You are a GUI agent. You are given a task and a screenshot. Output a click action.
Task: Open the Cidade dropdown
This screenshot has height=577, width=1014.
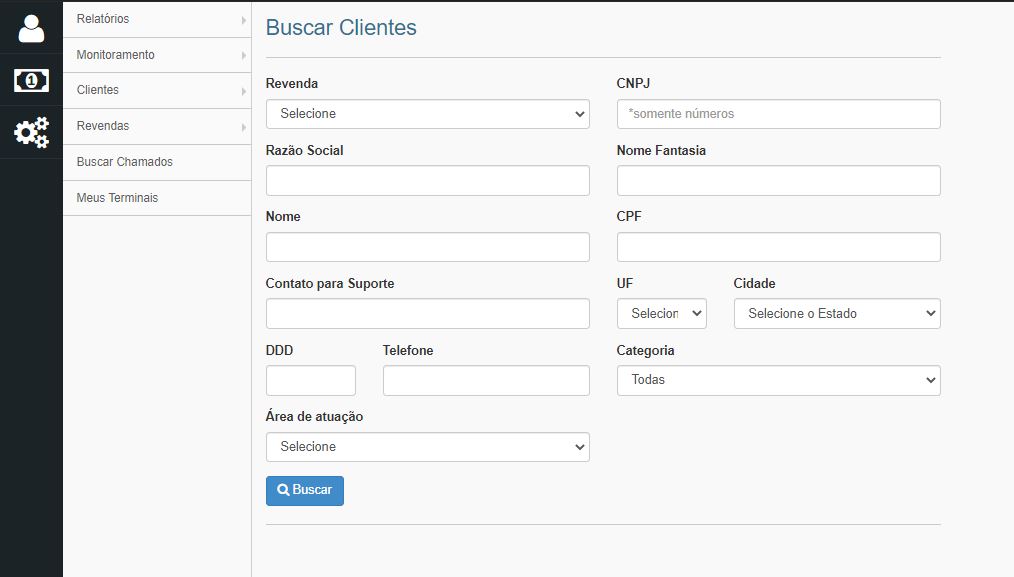point(837,313)
